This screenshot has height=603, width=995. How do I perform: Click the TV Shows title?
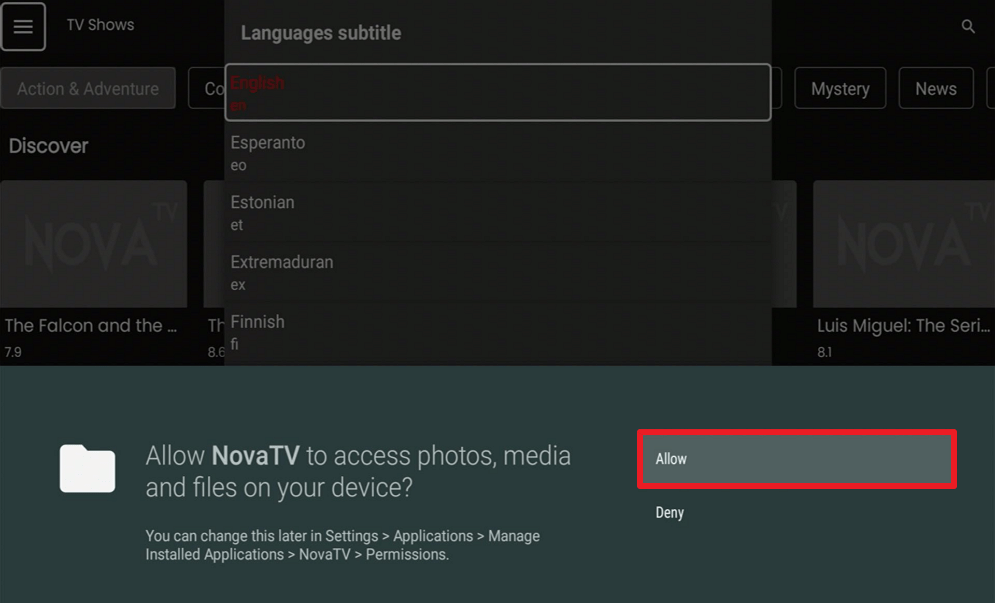coord(100,25)
